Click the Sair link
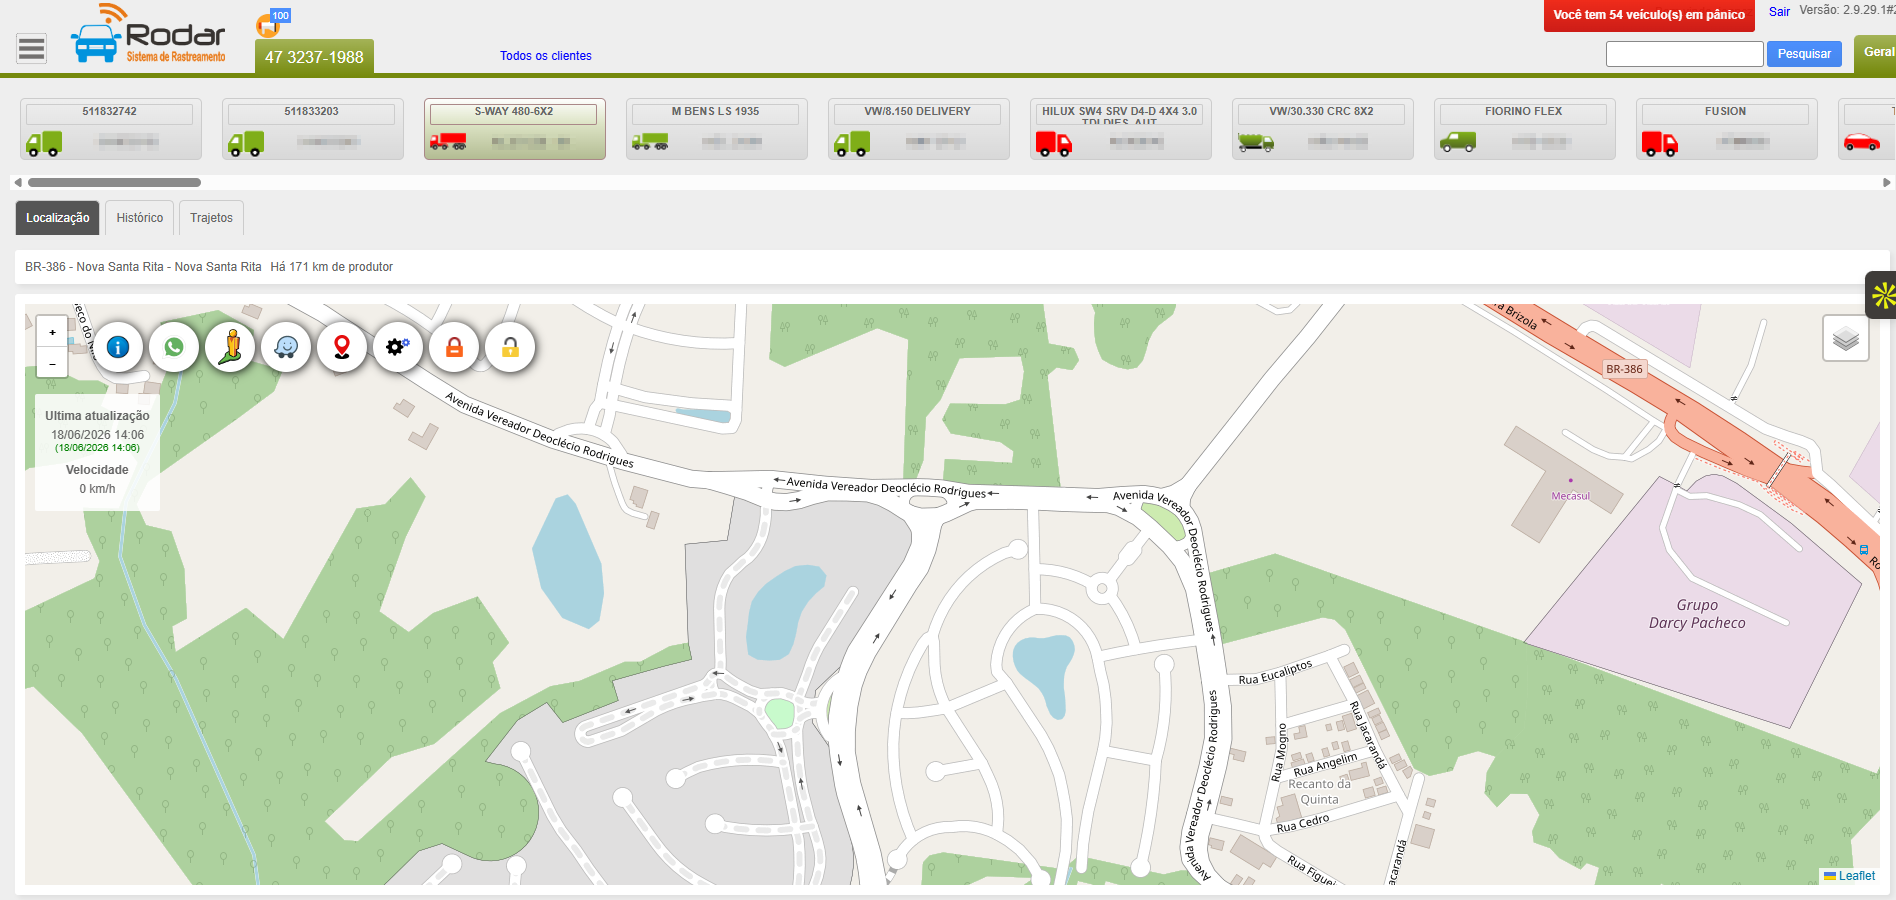 coord(1779,12)
